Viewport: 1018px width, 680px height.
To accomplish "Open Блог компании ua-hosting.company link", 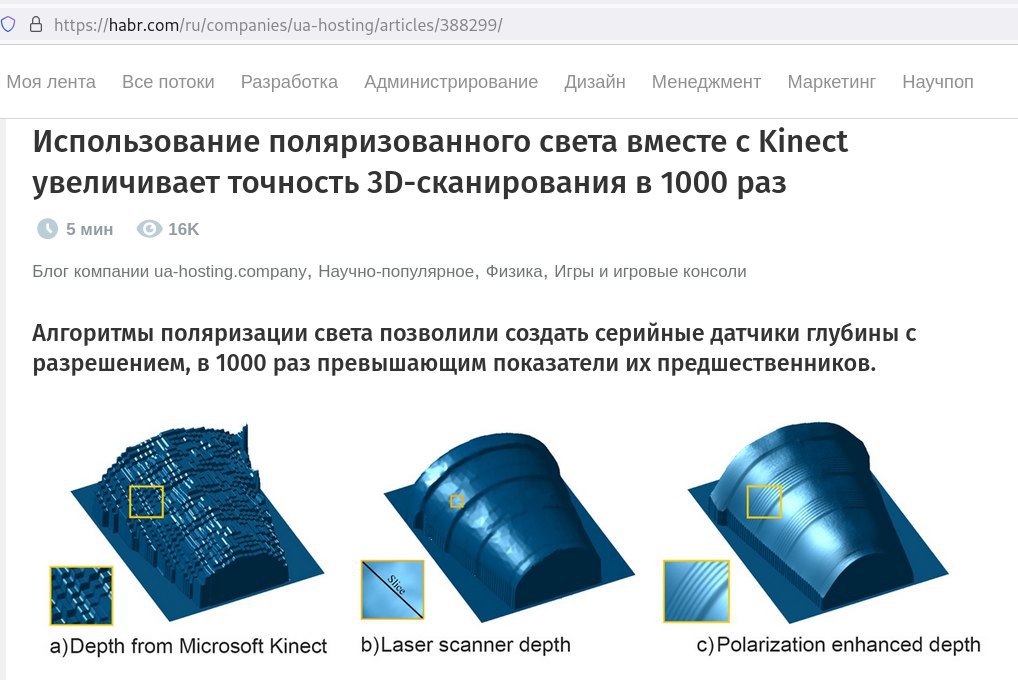I will 169,271.
